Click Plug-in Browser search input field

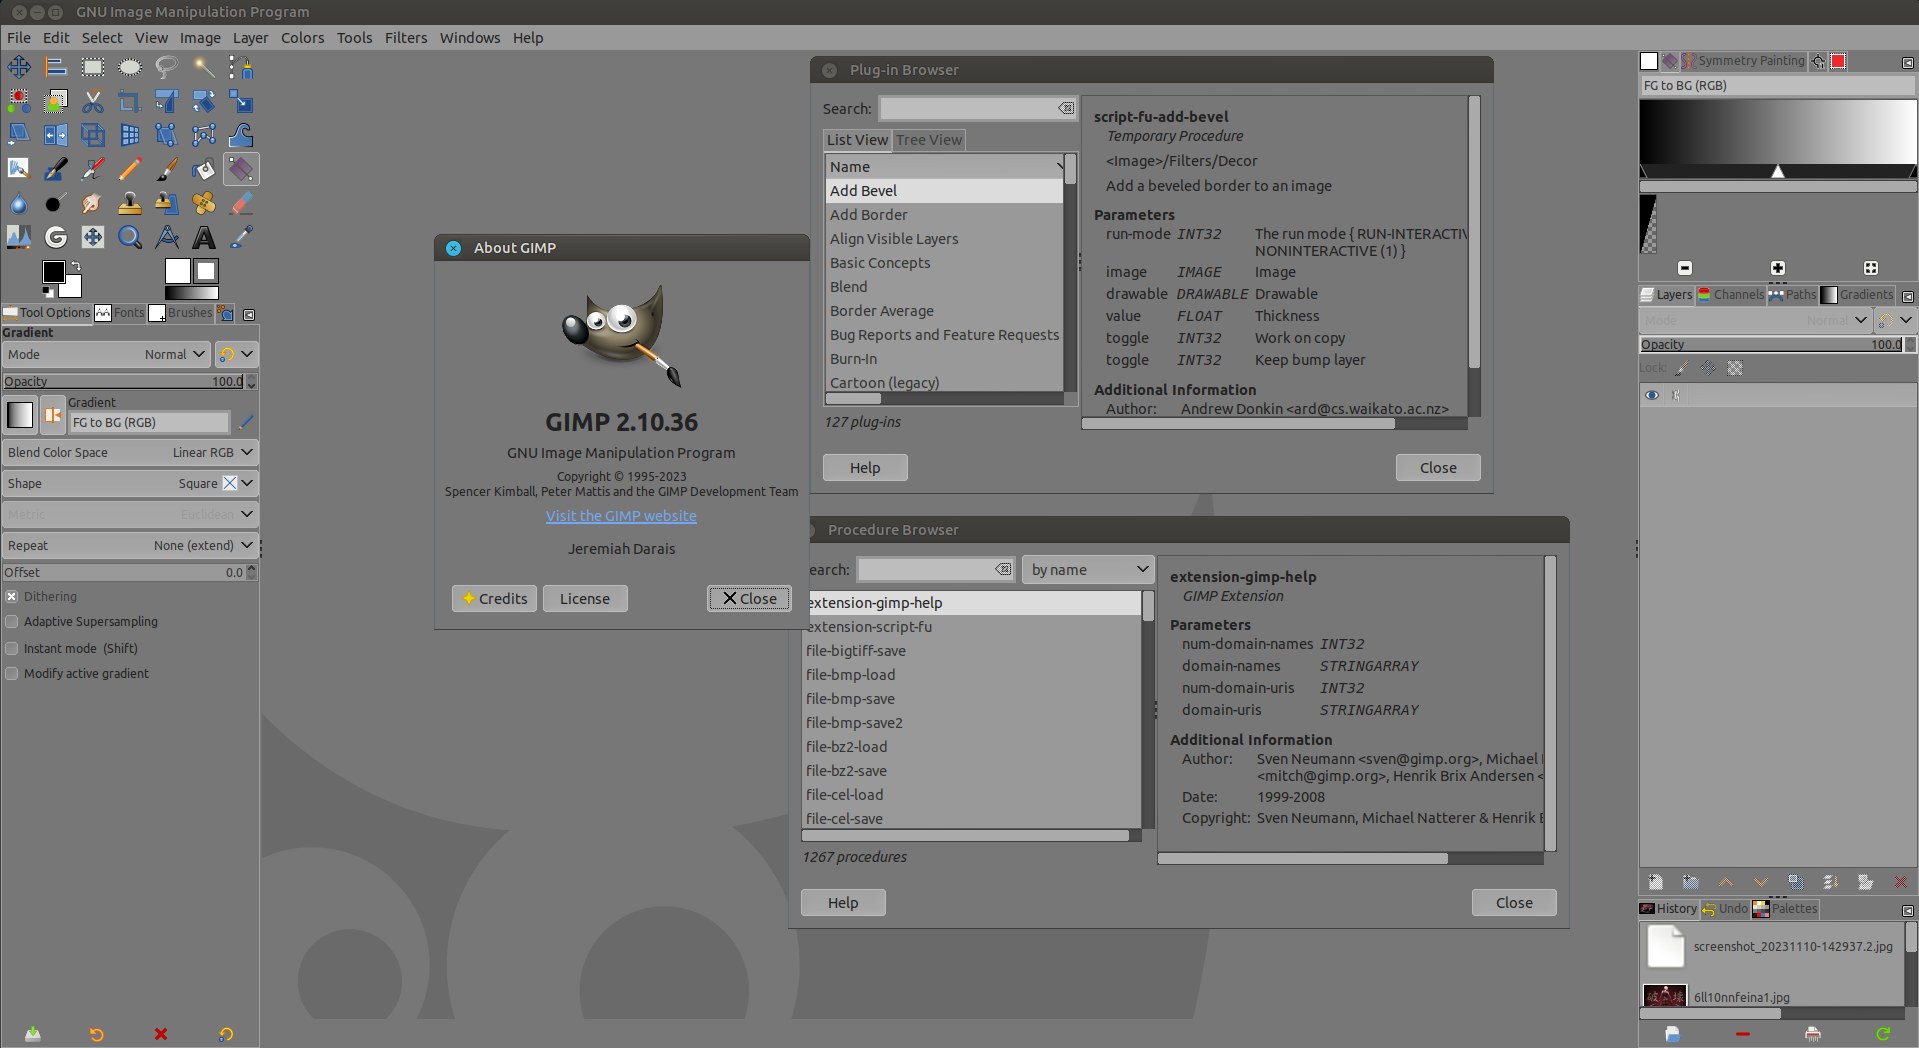coord(968,108)
